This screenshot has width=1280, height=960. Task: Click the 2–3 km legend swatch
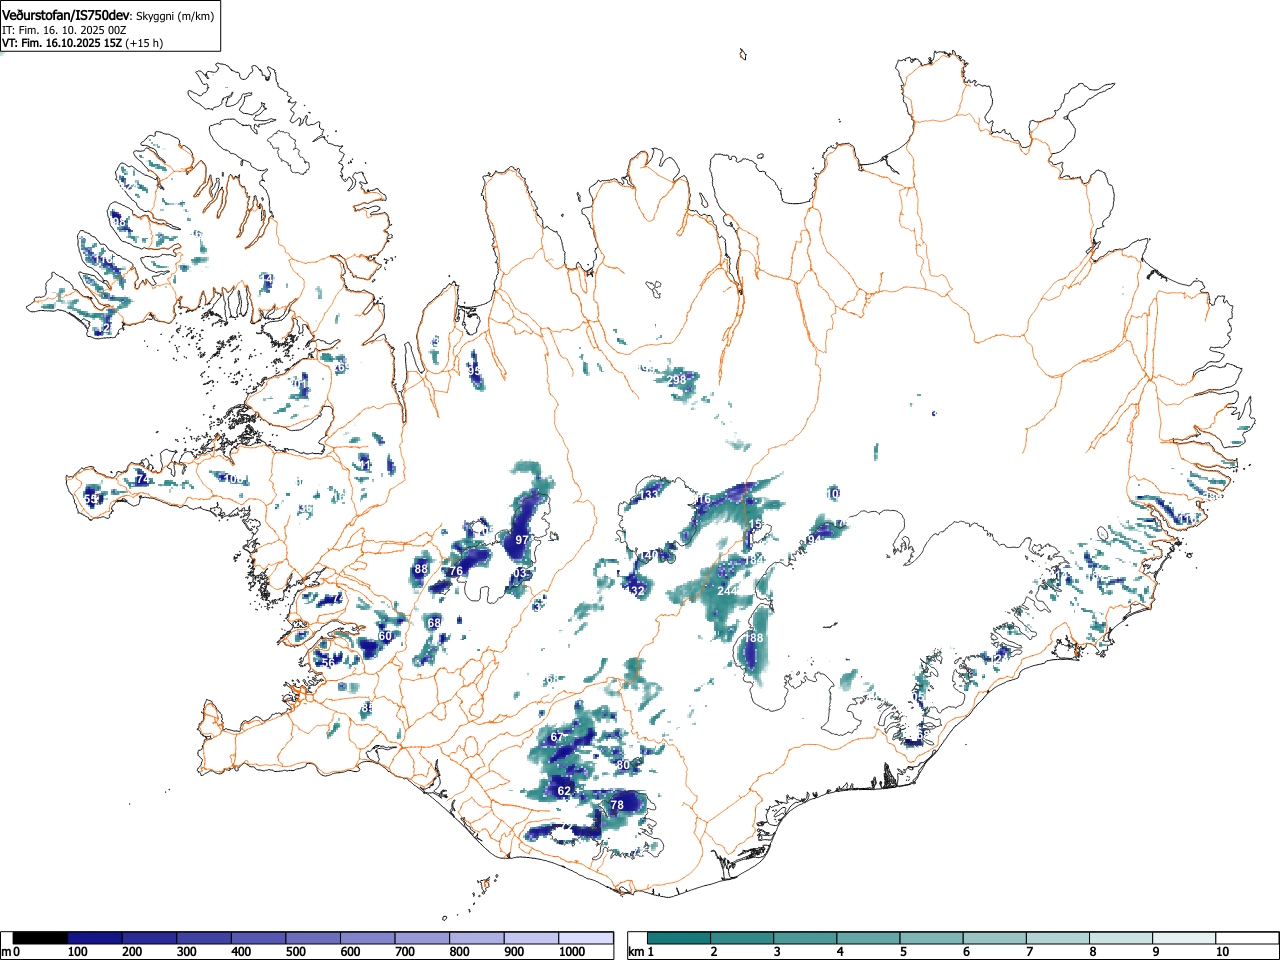point(742,938)
